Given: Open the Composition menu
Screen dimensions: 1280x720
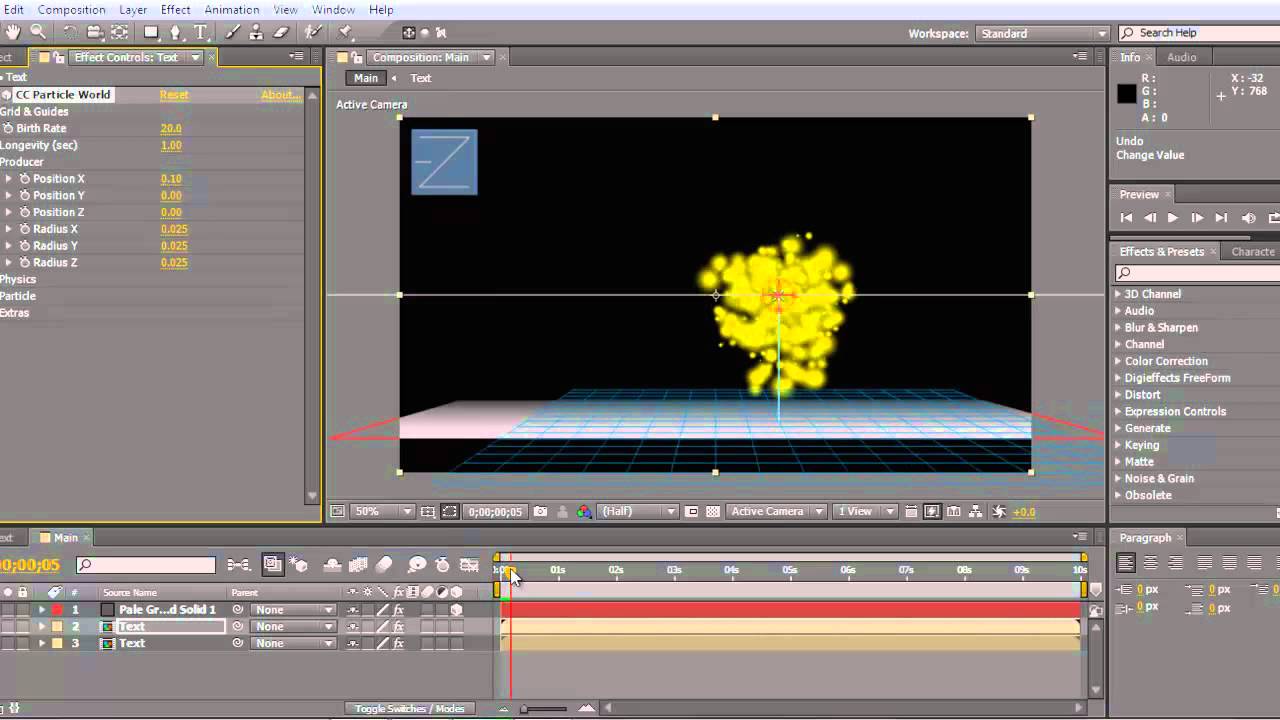Looking at the screenshot, I should [71, 10].
